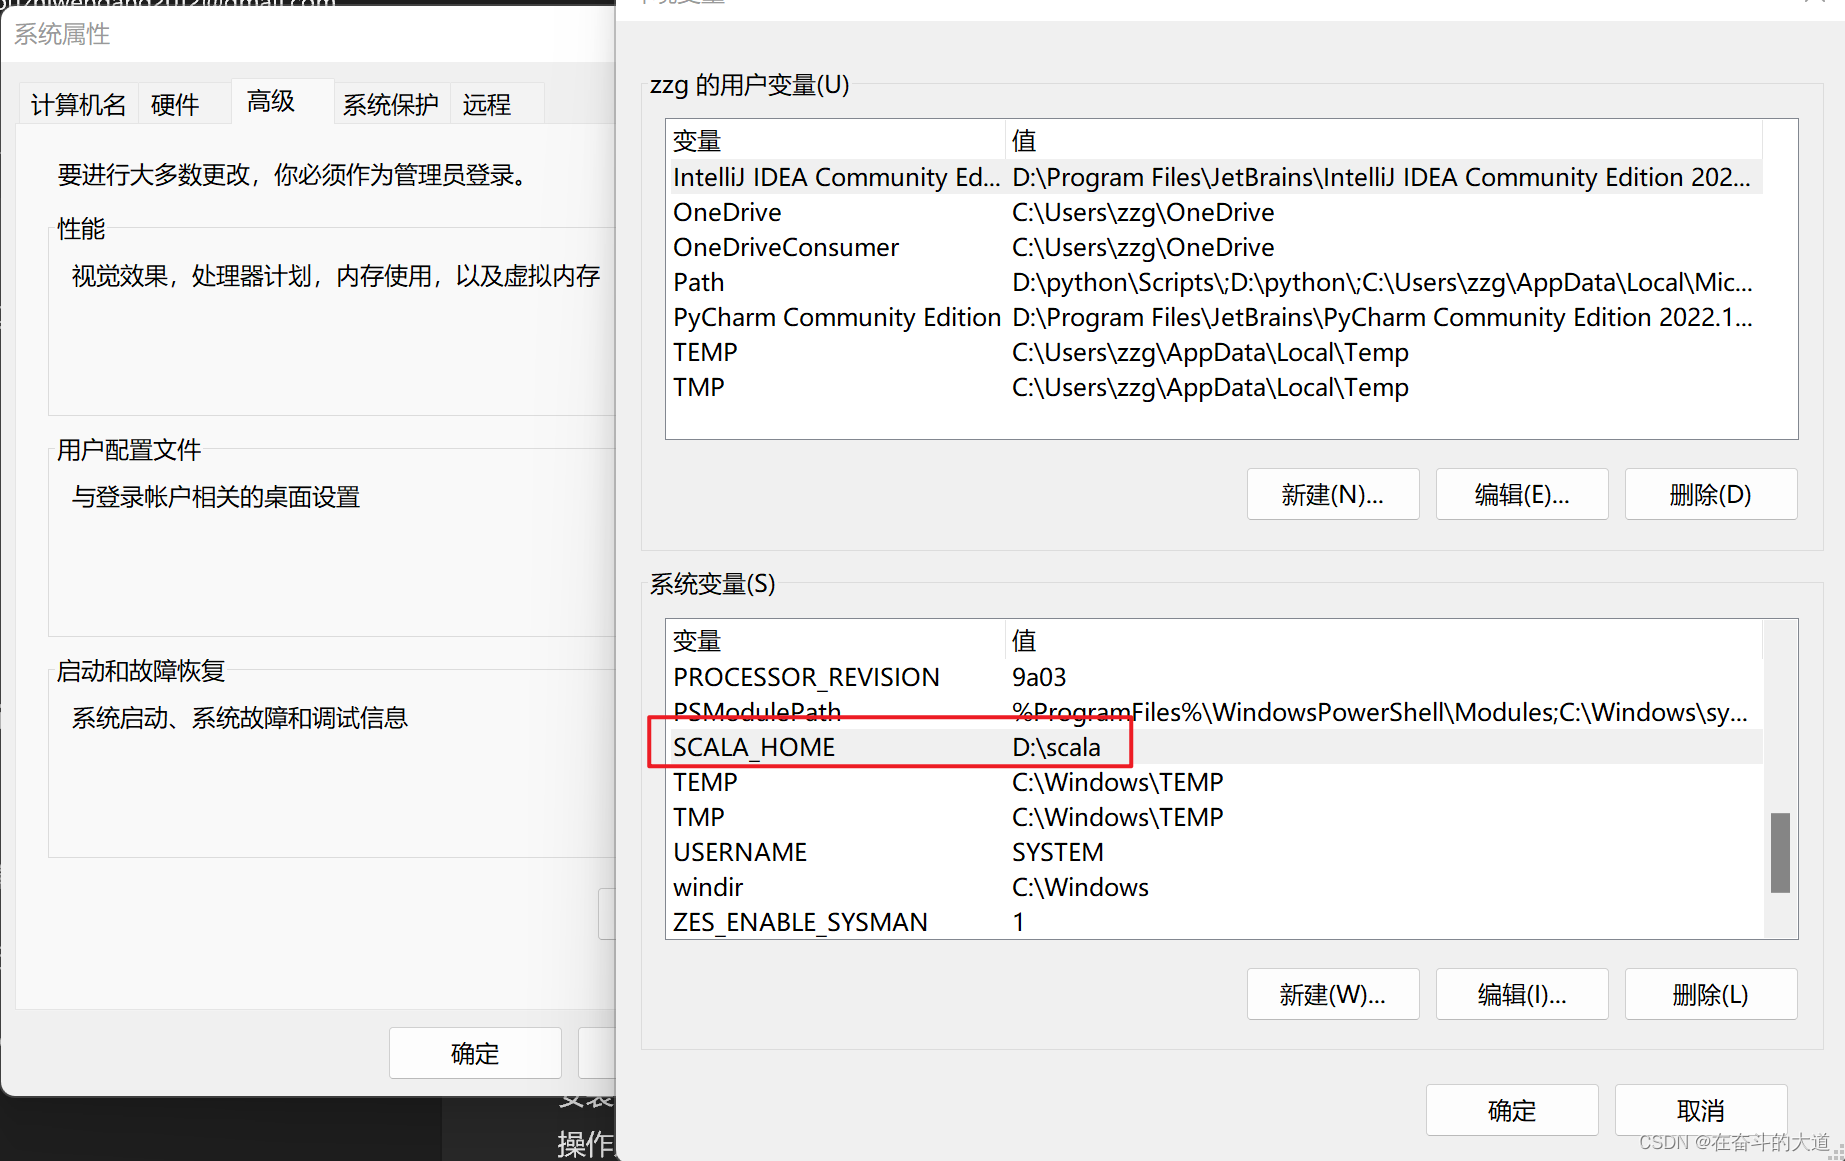Select the ZES_ENABLE_SYSMAN variable
The height and width of the screenshot is (1161, 1845).
(900, 921)
